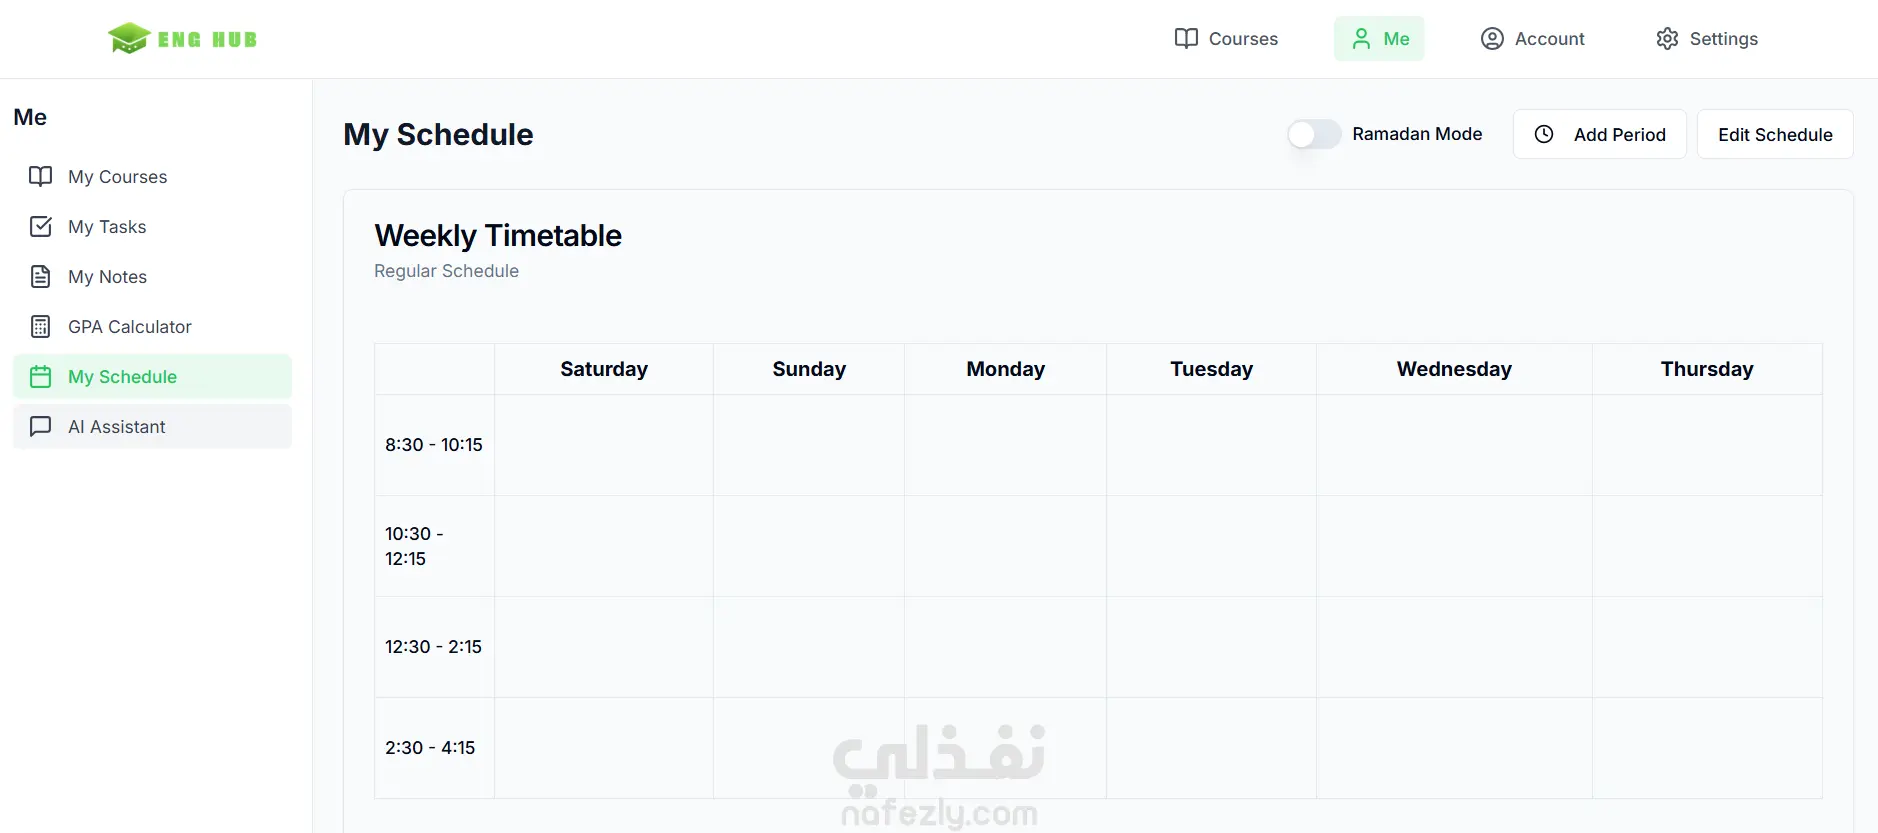Enable the Ramadan Mode switch

(x=1314, y=134)
